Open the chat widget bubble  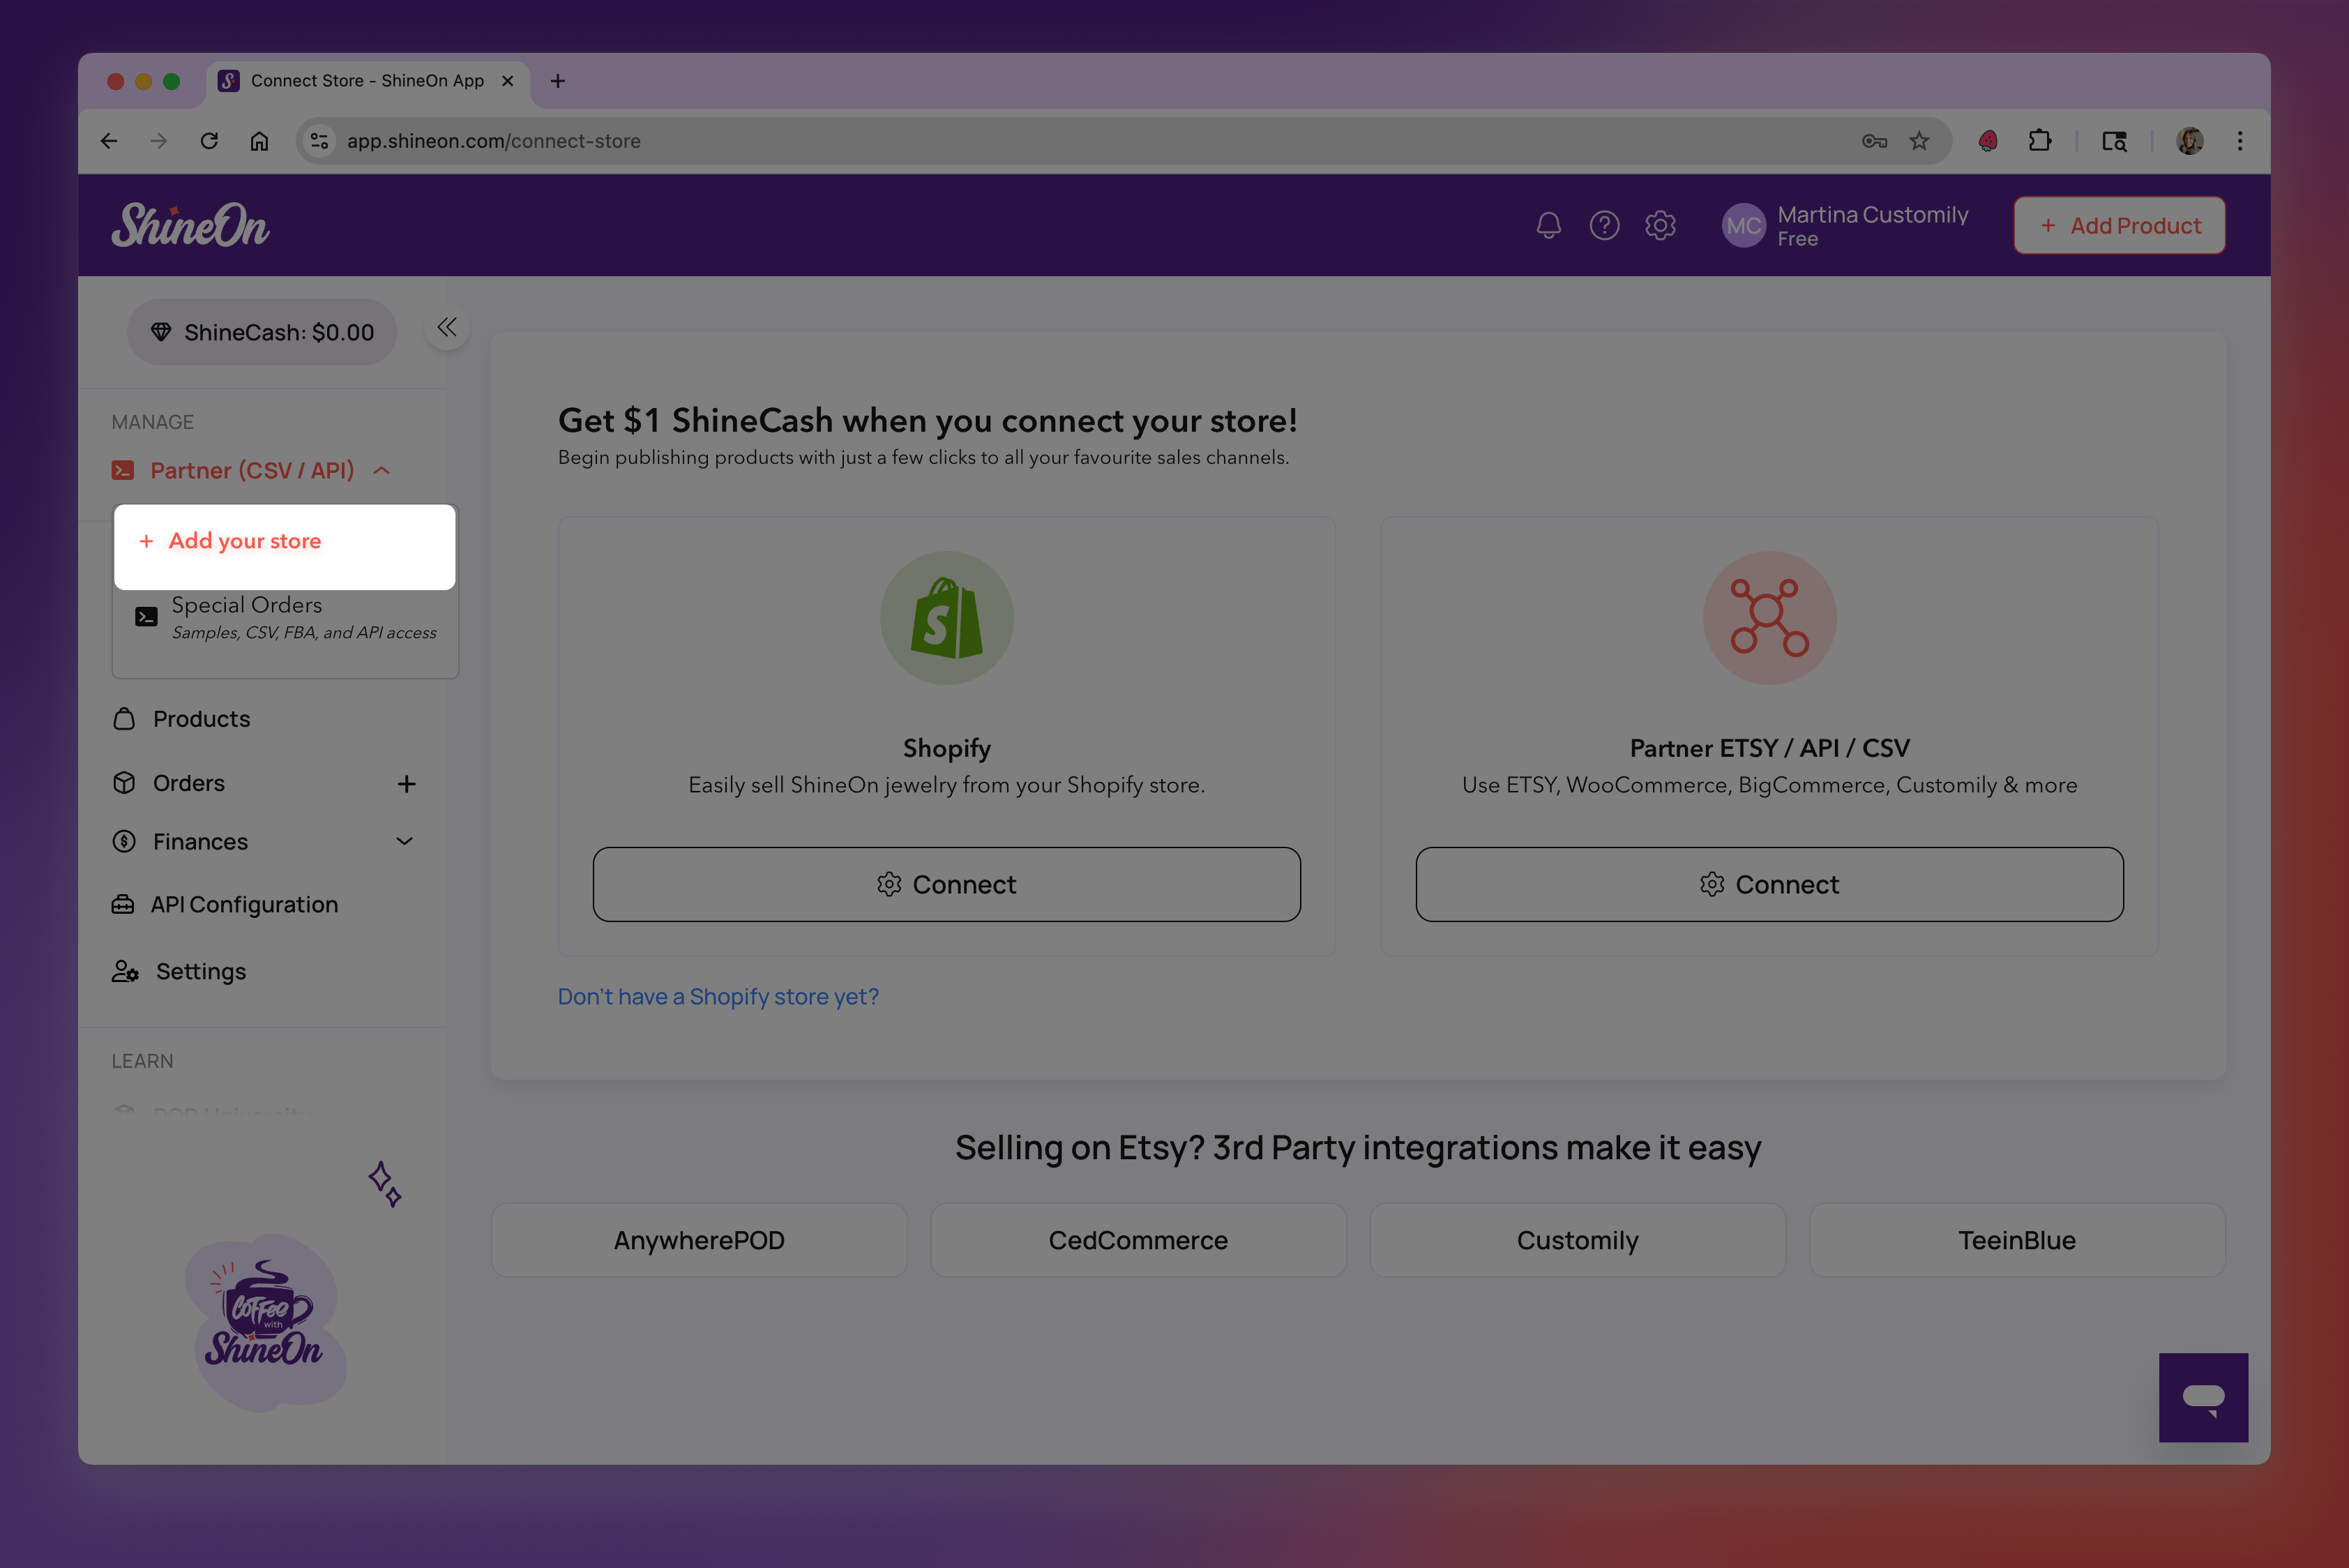2202,1397
